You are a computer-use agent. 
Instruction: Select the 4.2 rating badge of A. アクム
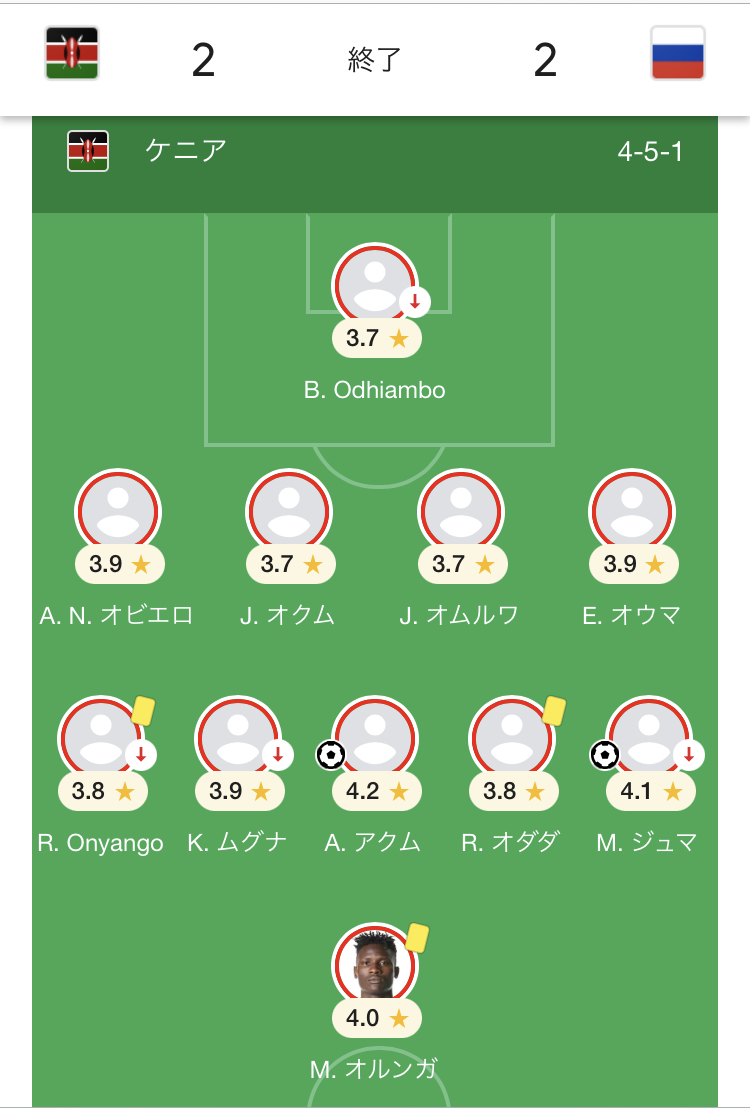click(377, 791)
